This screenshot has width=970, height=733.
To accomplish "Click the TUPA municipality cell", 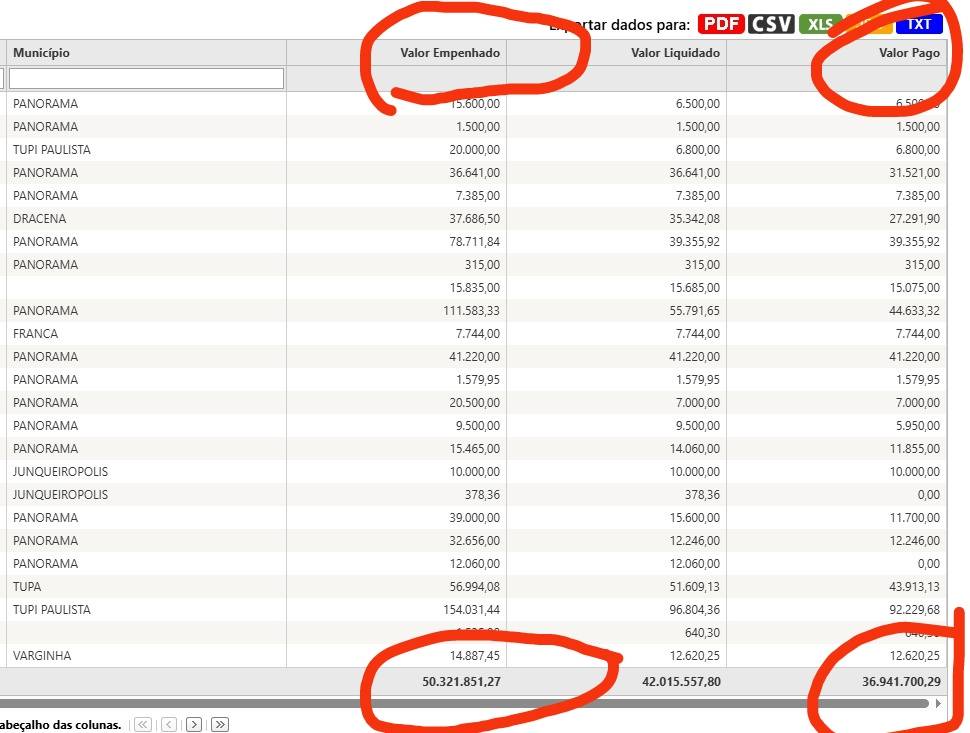I will [x=27, y=587].
